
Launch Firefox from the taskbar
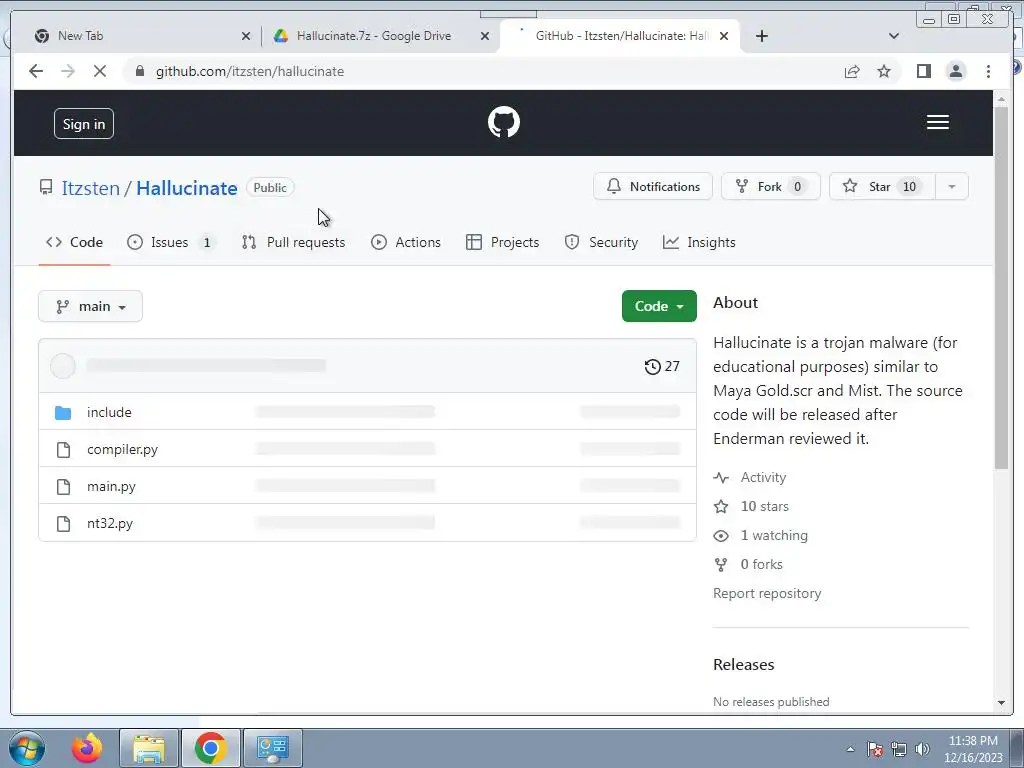[87, 748]
